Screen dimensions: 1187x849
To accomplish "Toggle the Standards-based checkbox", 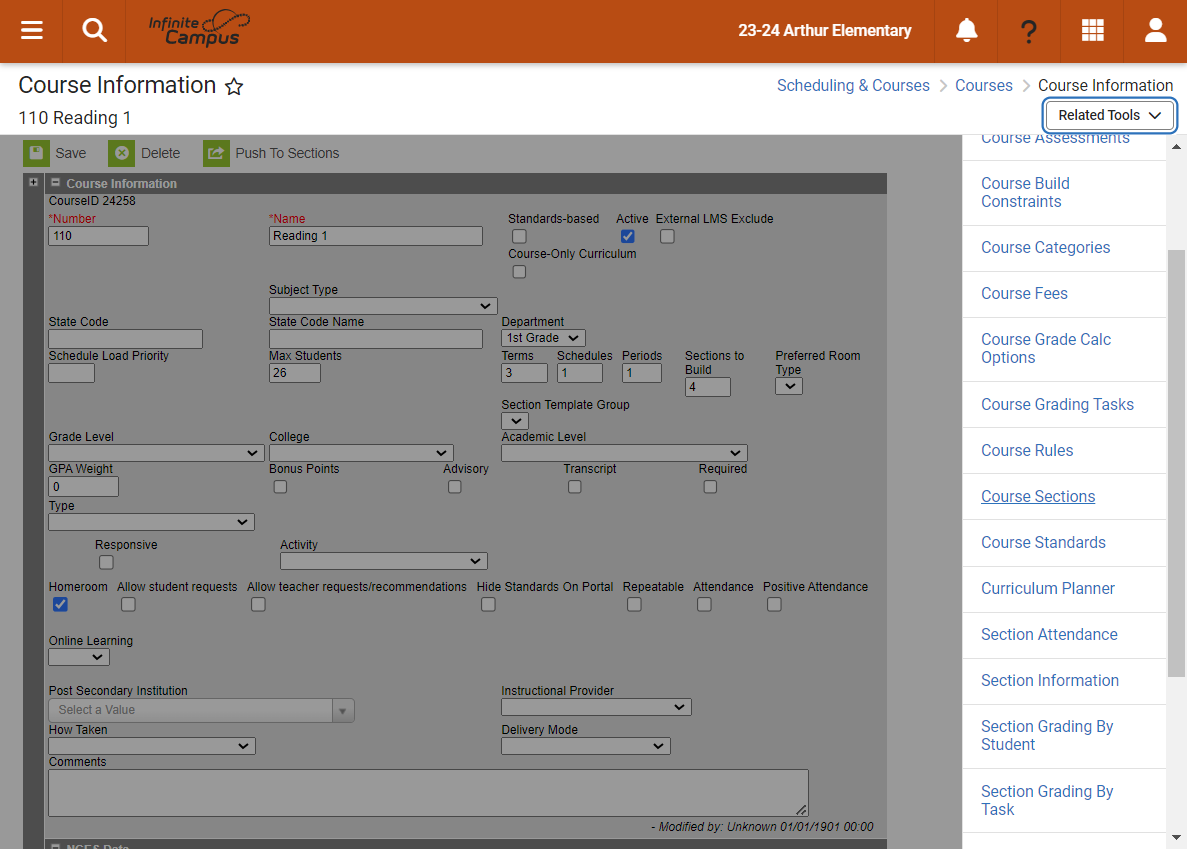I will point(519,236).
